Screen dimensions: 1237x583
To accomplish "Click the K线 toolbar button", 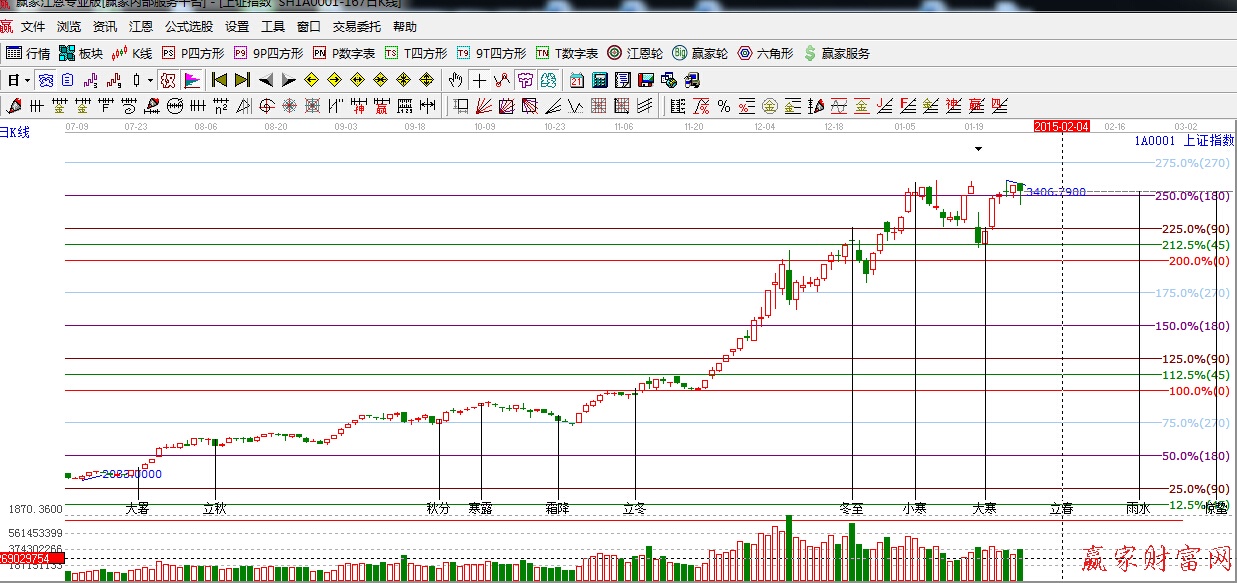I will 131,53.
